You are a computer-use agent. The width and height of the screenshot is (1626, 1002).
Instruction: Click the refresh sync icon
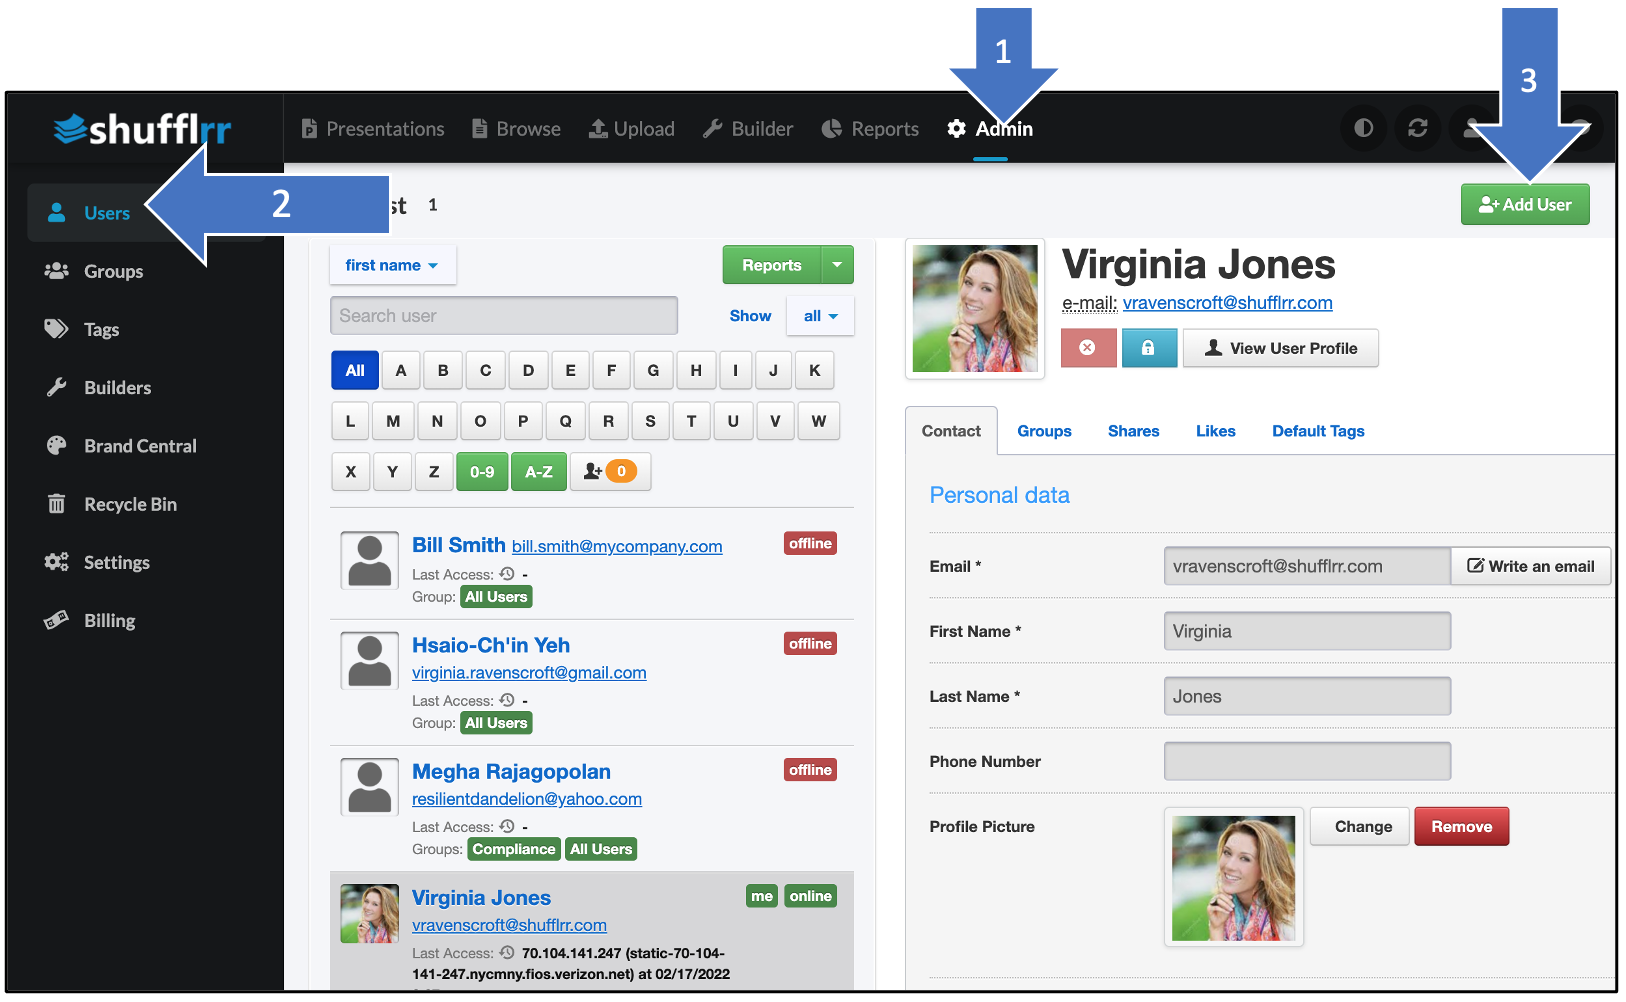click(1418, 128)
